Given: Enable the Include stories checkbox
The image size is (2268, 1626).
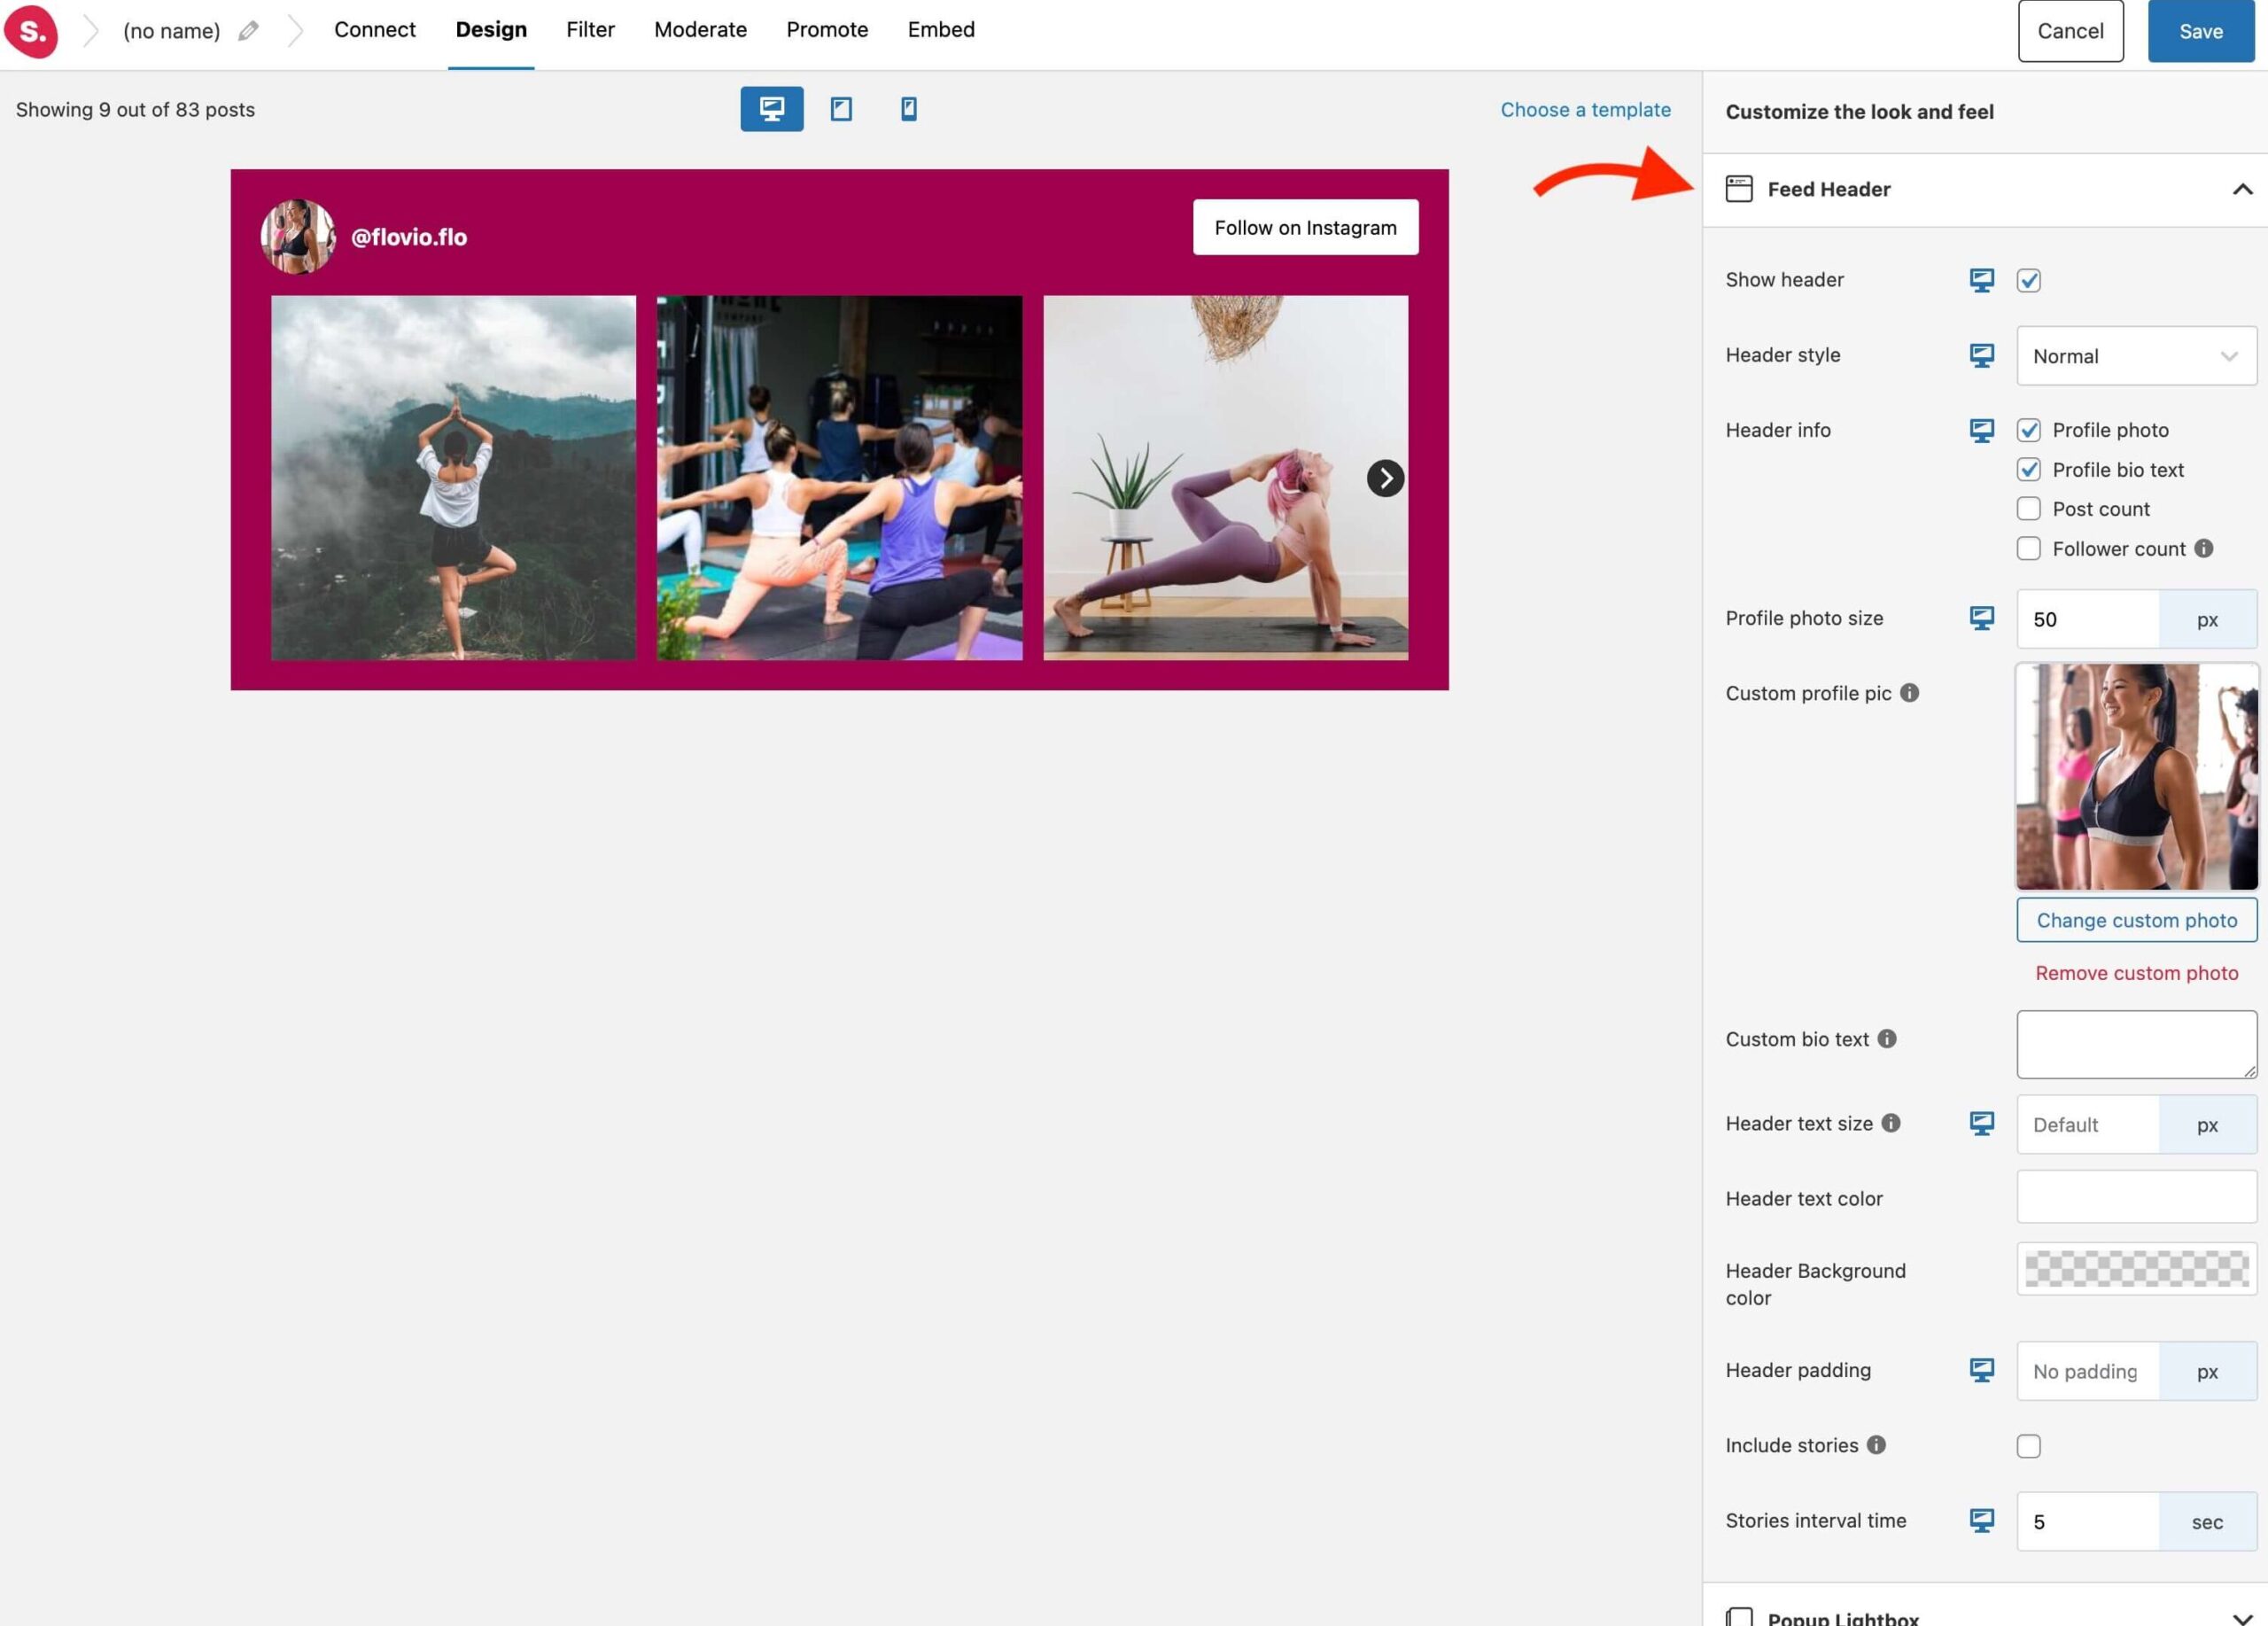Looking at the screenshot, I should click(x=2028, y=1446).
